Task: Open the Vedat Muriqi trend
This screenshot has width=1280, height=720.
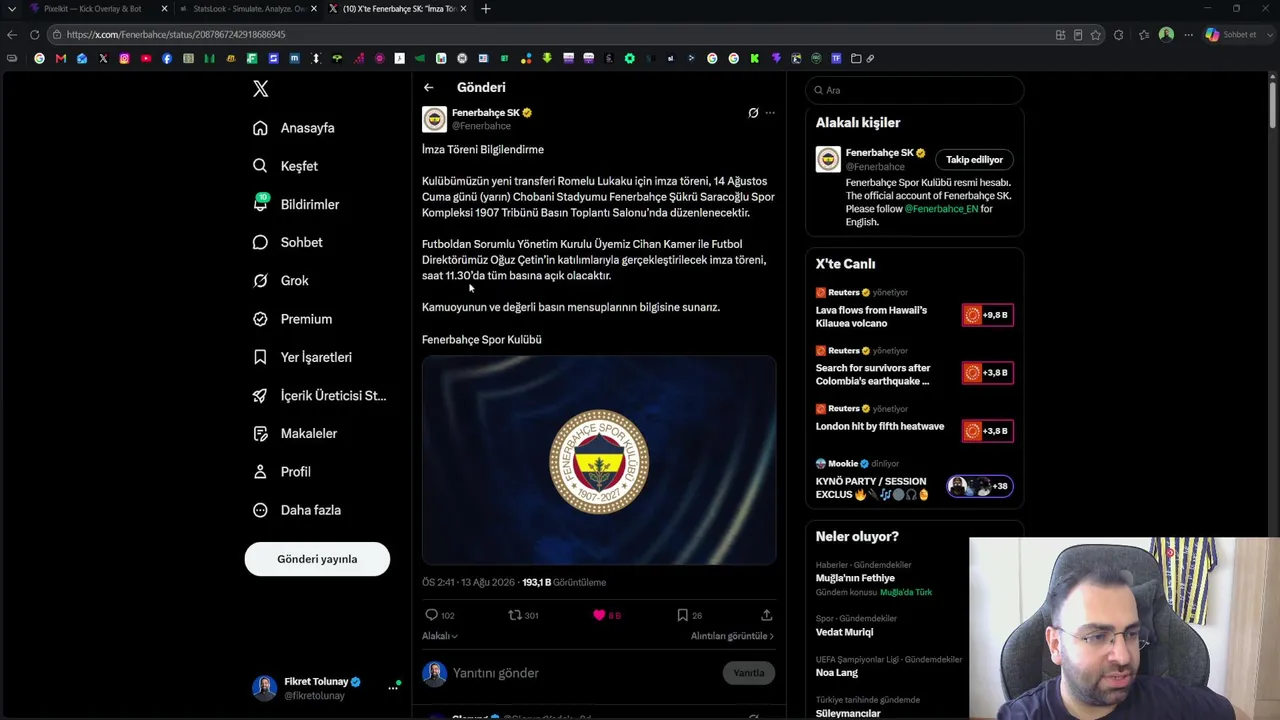Action: point(844,632)
